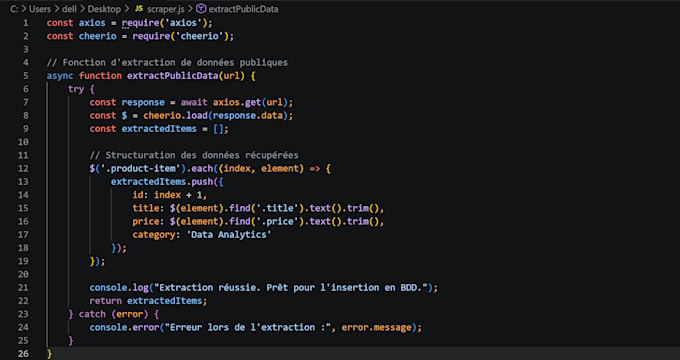Click the '.product-item' selector string
The image size is (680, 360).
point(141,168)
